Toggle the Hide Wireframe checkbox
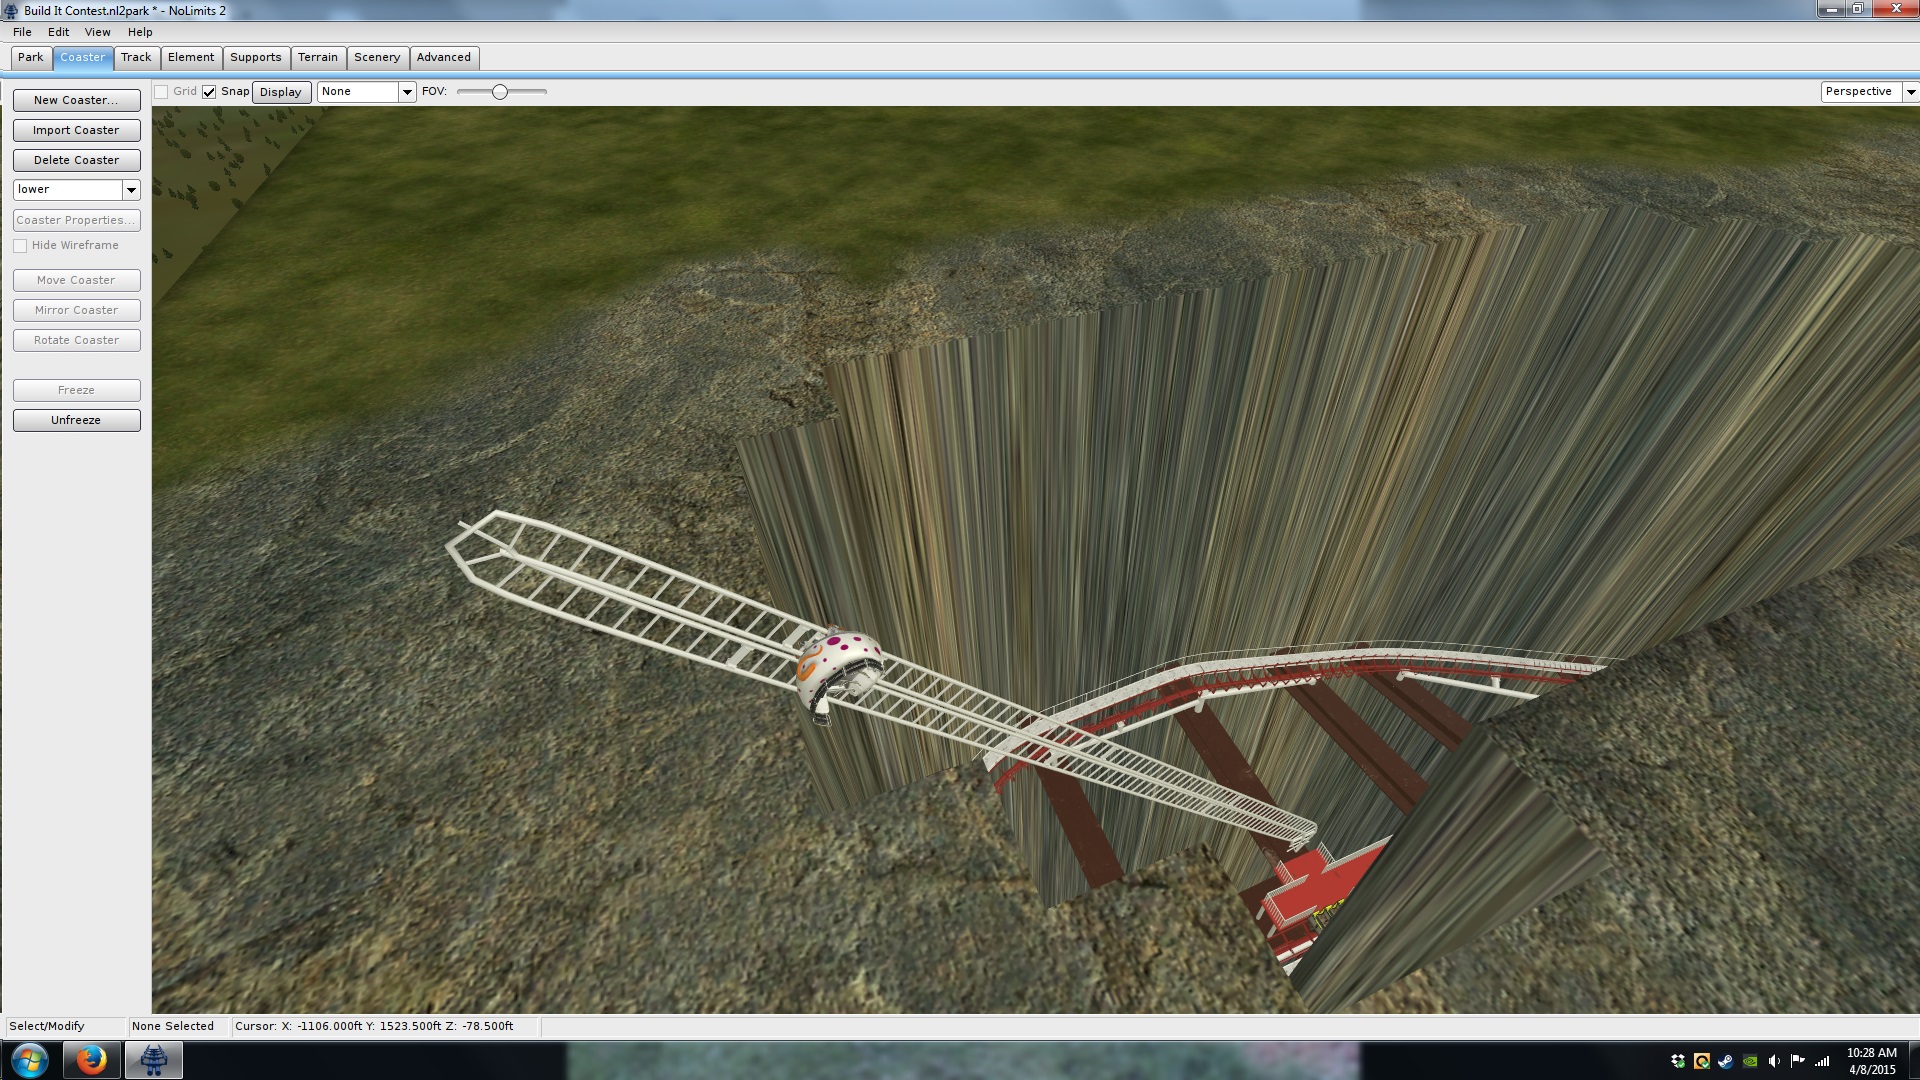Screen dimensions: 1920x1080 20,246
